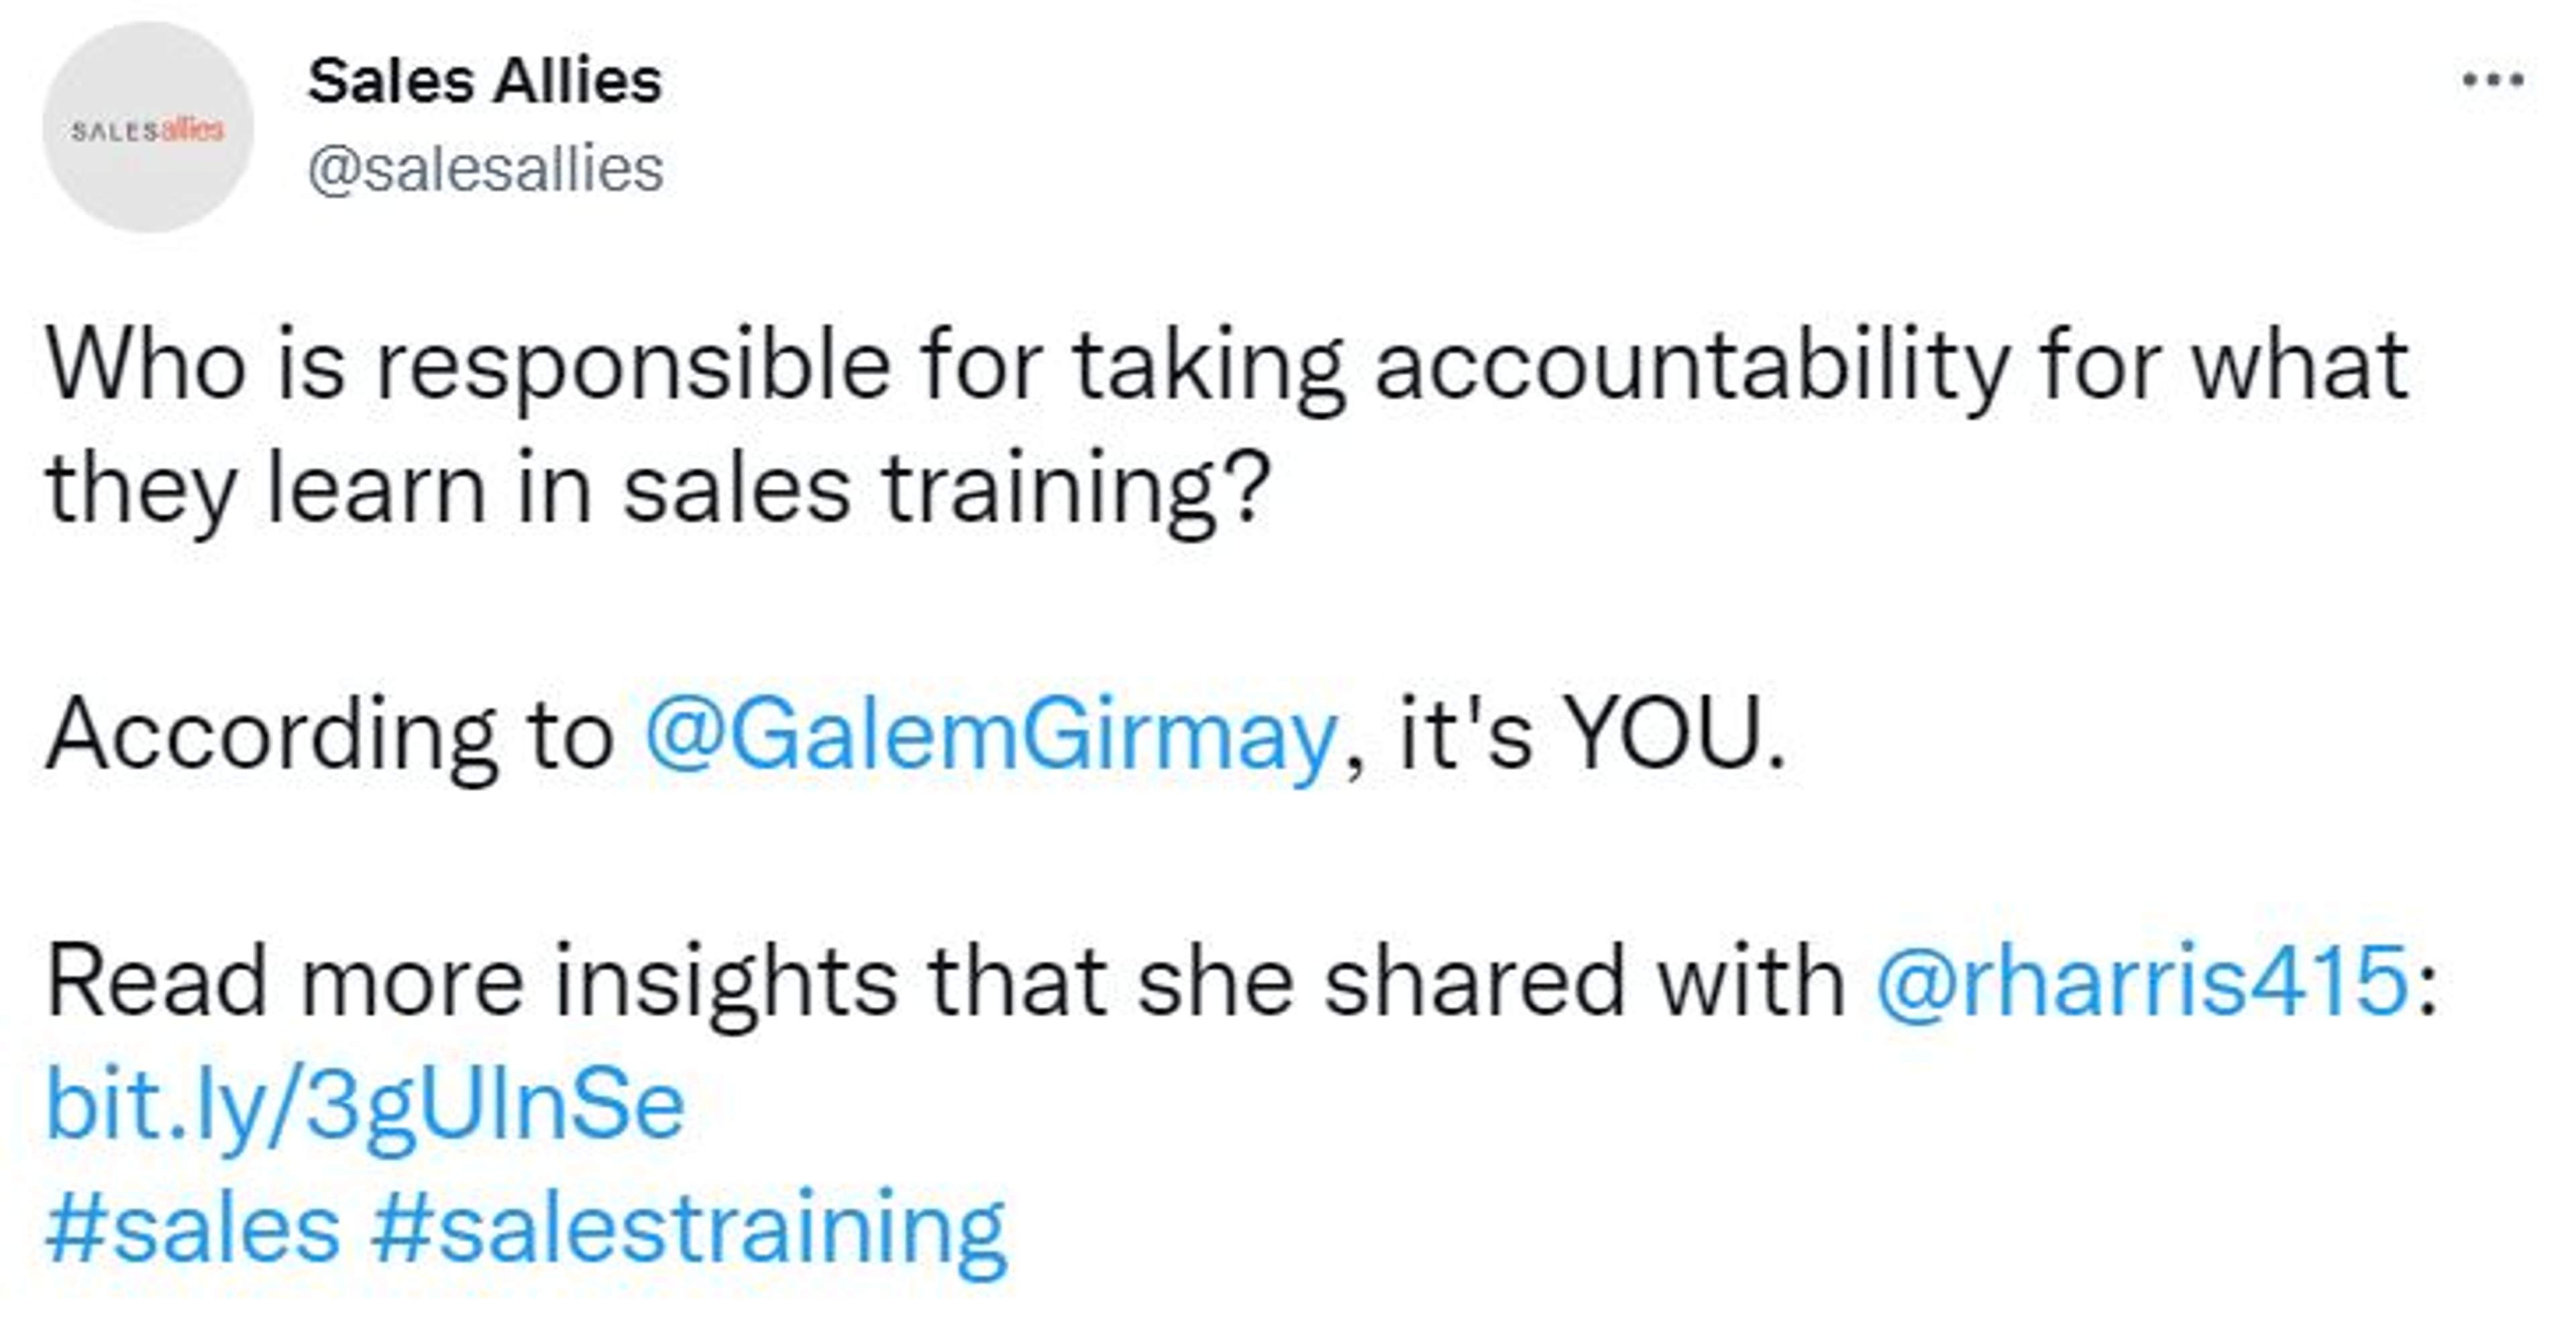Click the word 'responsible' in the tweet
This screenshot has height=1325, width=2576.
[632, 366]
